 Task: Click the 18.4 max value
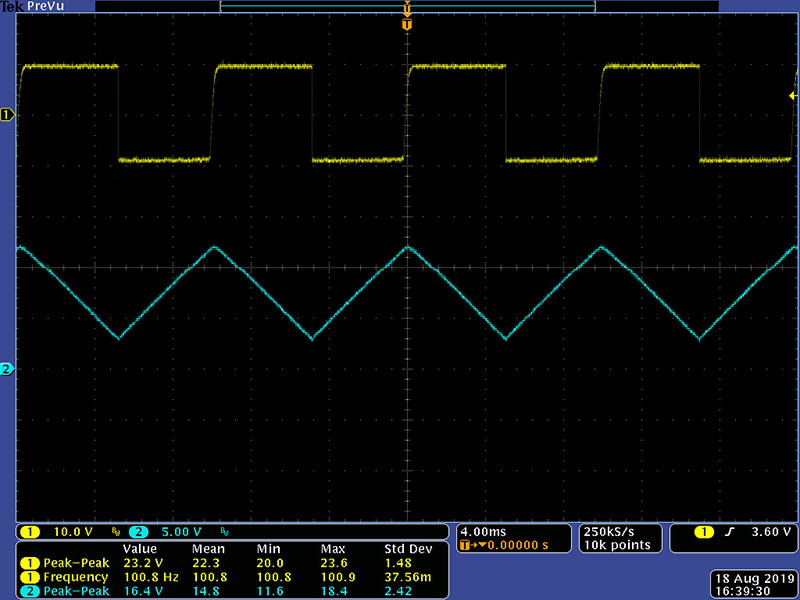point(335,591)
